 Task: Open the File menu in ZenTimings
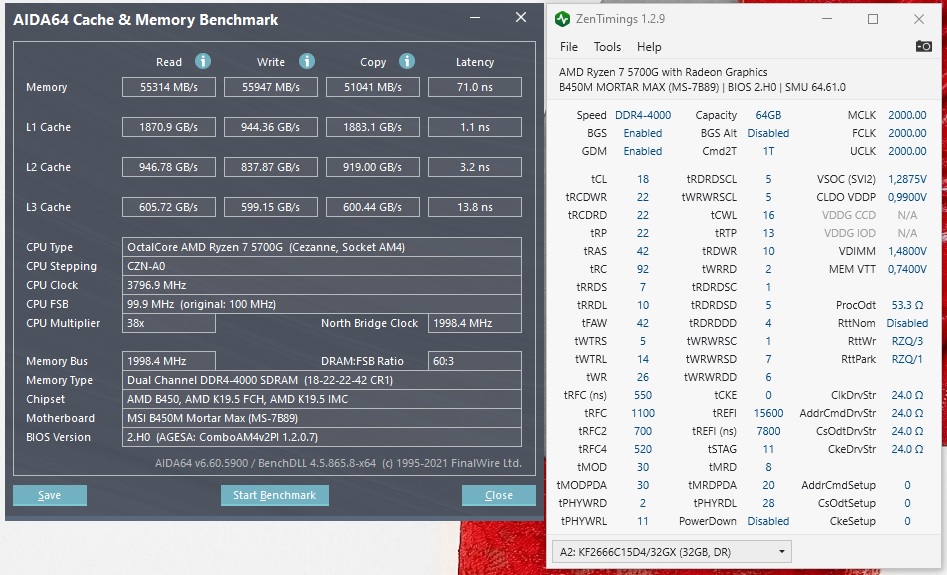coord(568,47)
